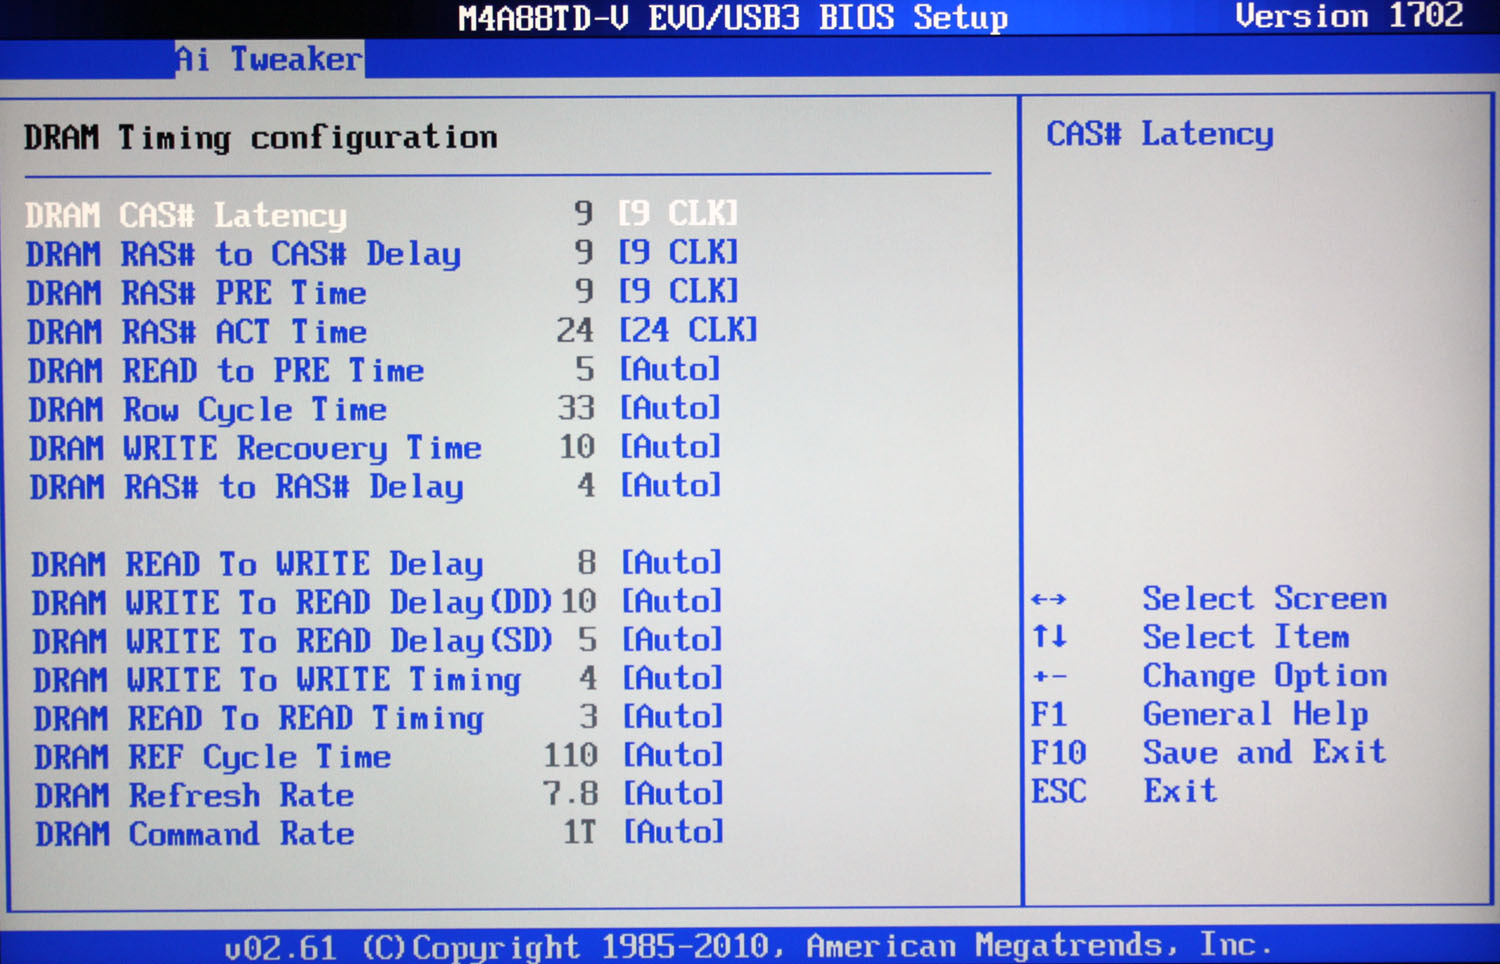Image resolution: width=1500 pixels, height=964 pixels.
Task: Open DRAM Refresh Rate [Auto] option
Action: [673, 793]
